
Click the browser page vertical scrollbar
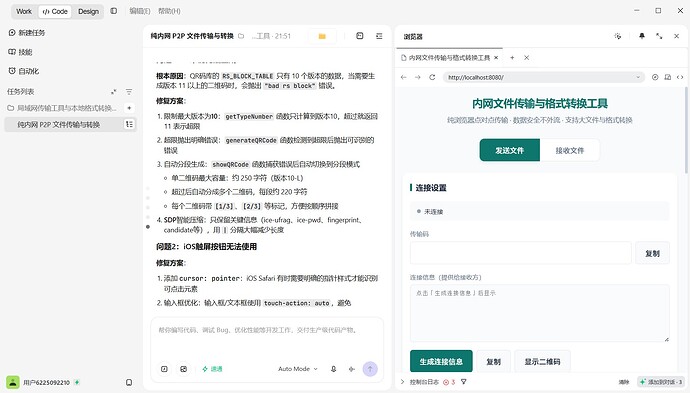tap(686, 130)
